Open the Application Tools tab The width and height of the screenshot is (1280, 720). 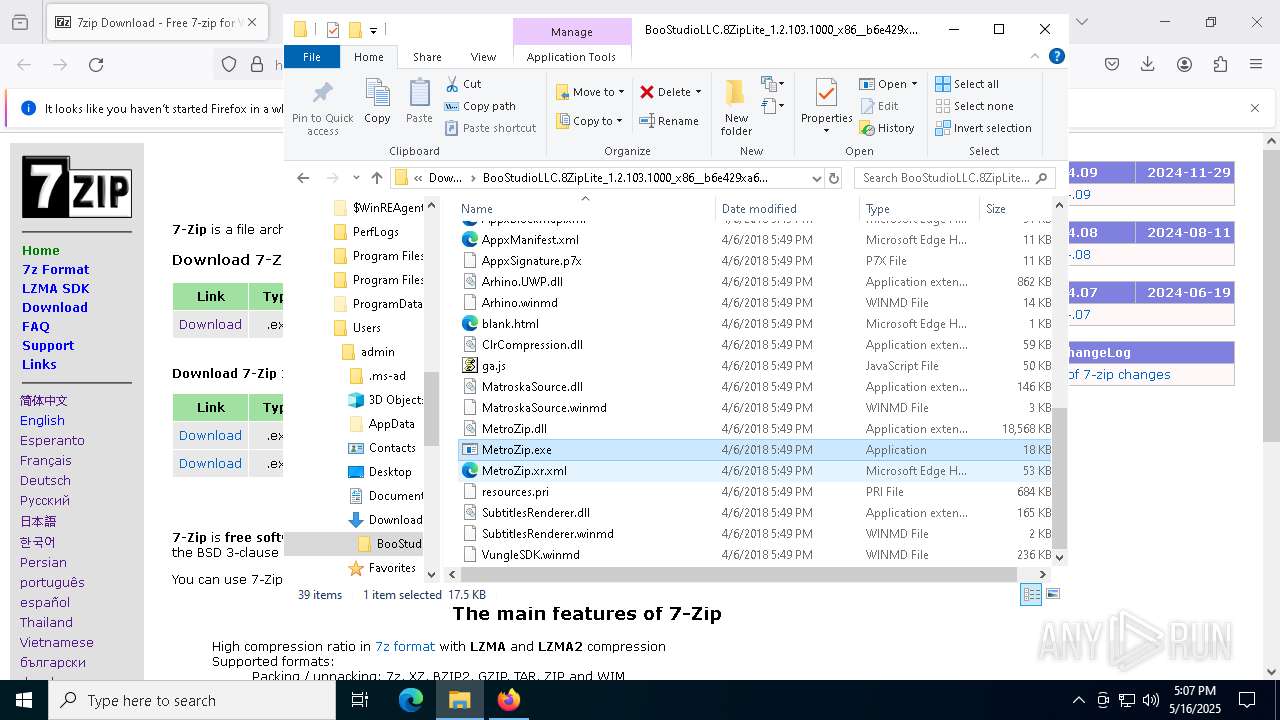[x=571, y=57]
